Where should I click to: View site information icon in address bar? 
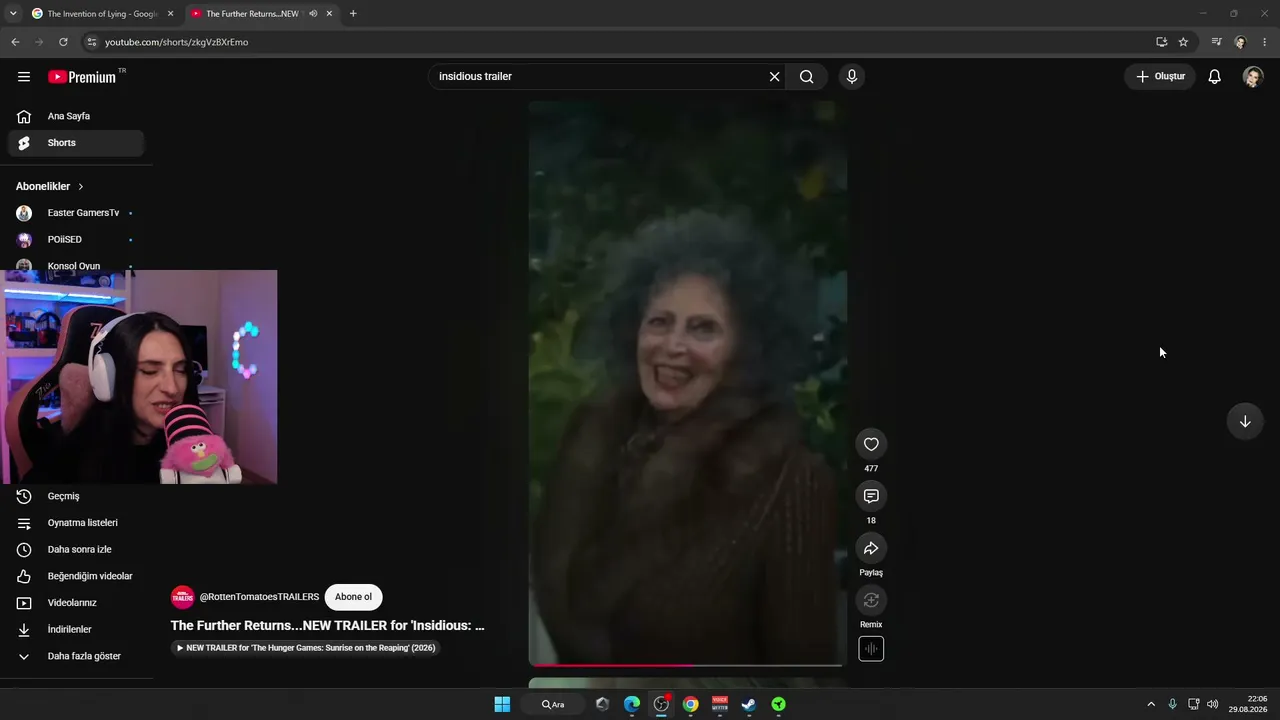(x=91, y=42)
